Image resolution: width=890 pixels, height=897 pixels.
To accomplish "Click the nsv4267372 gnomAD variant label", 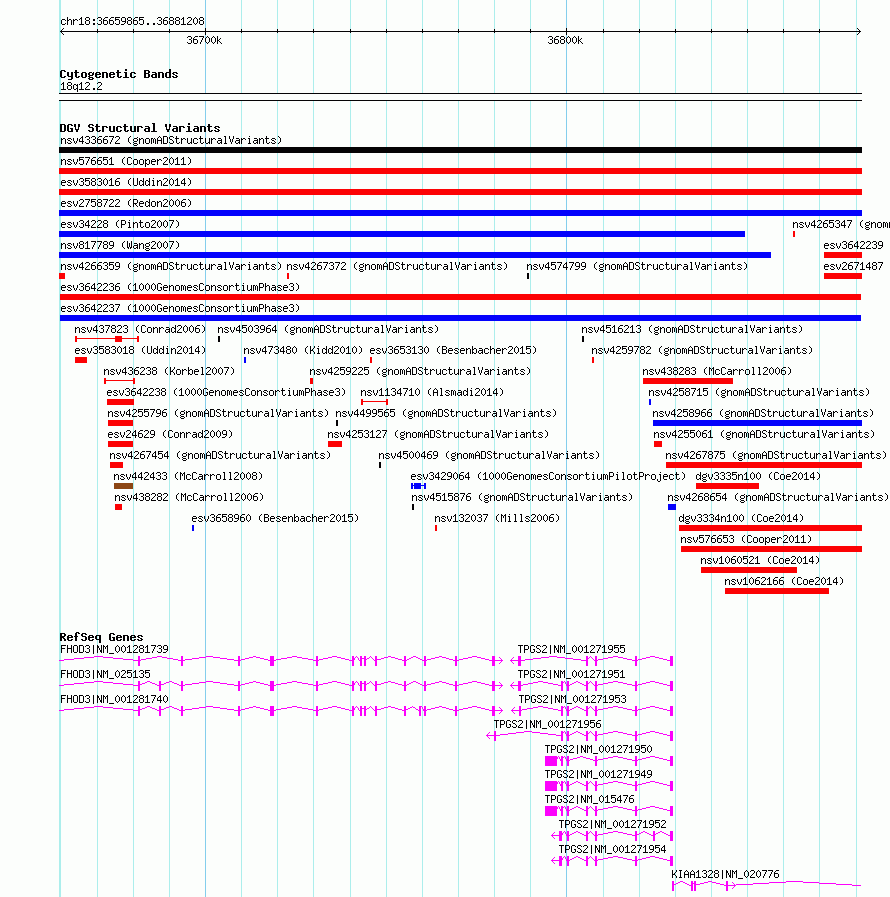I will [x=397, y=266].
